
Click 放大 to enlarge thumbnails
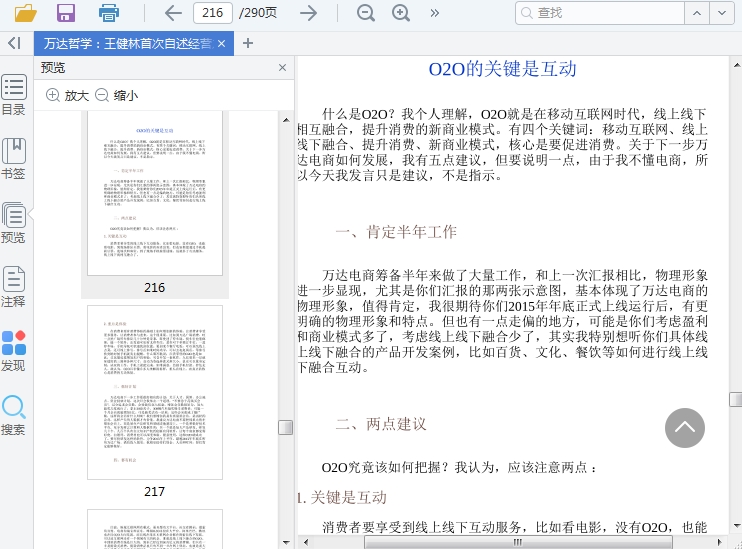(x=68, y=96)
